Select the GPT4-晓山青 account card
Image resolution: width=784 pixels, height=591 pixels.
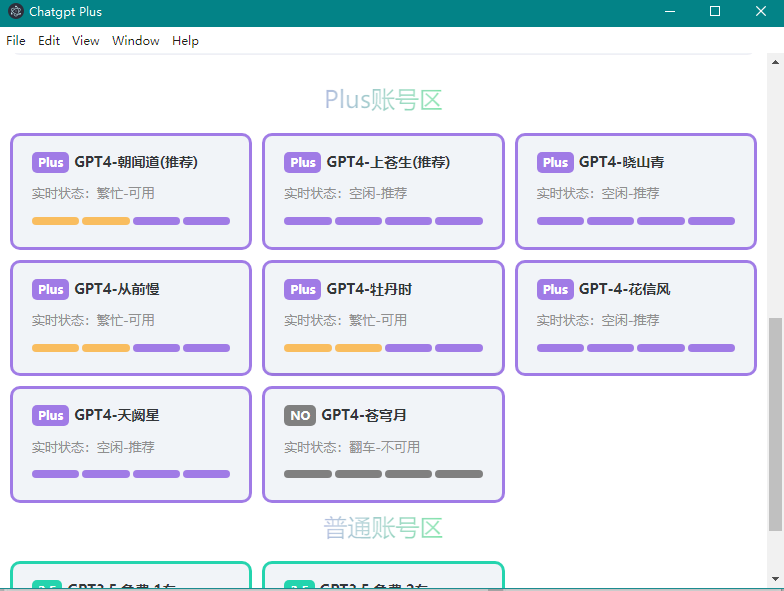point(636,191)
